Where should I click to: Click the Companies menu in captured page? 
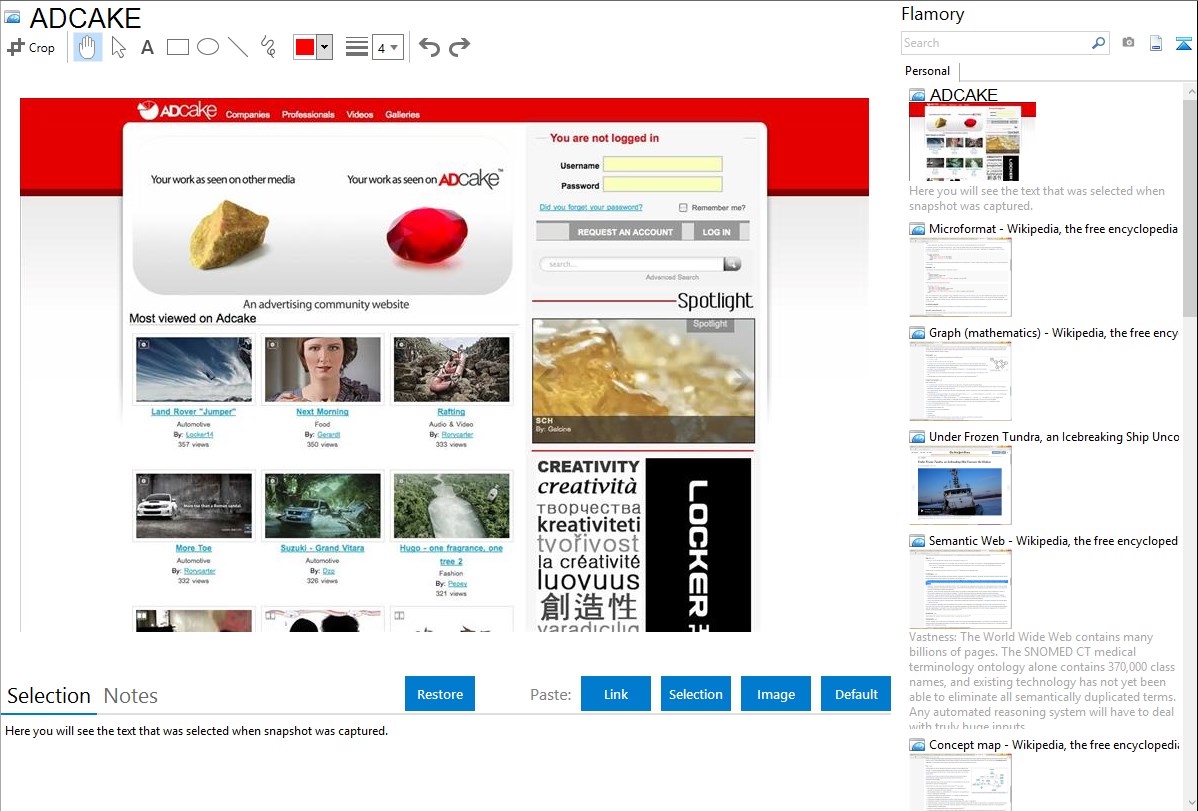click(x=248, y=115)
